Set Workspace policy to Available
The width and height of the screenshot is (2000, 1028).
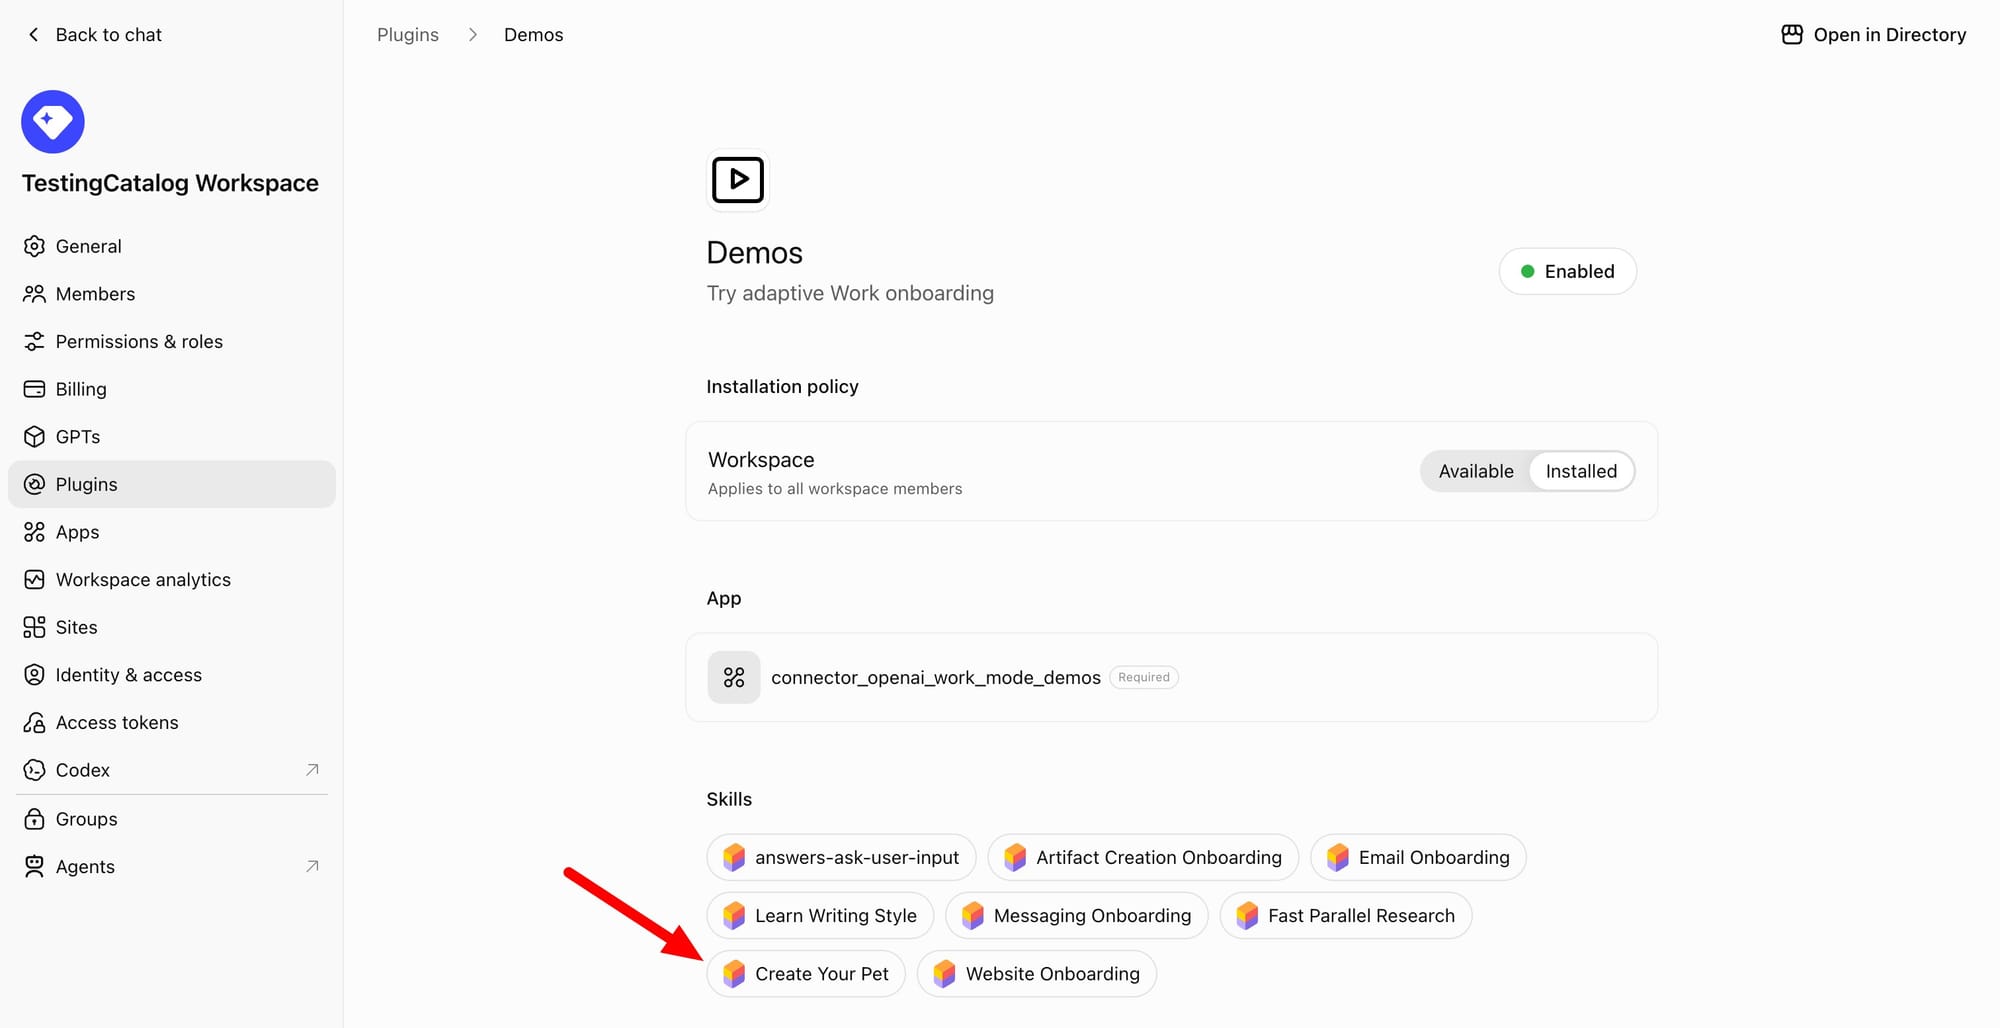(x=1476, y=472)
